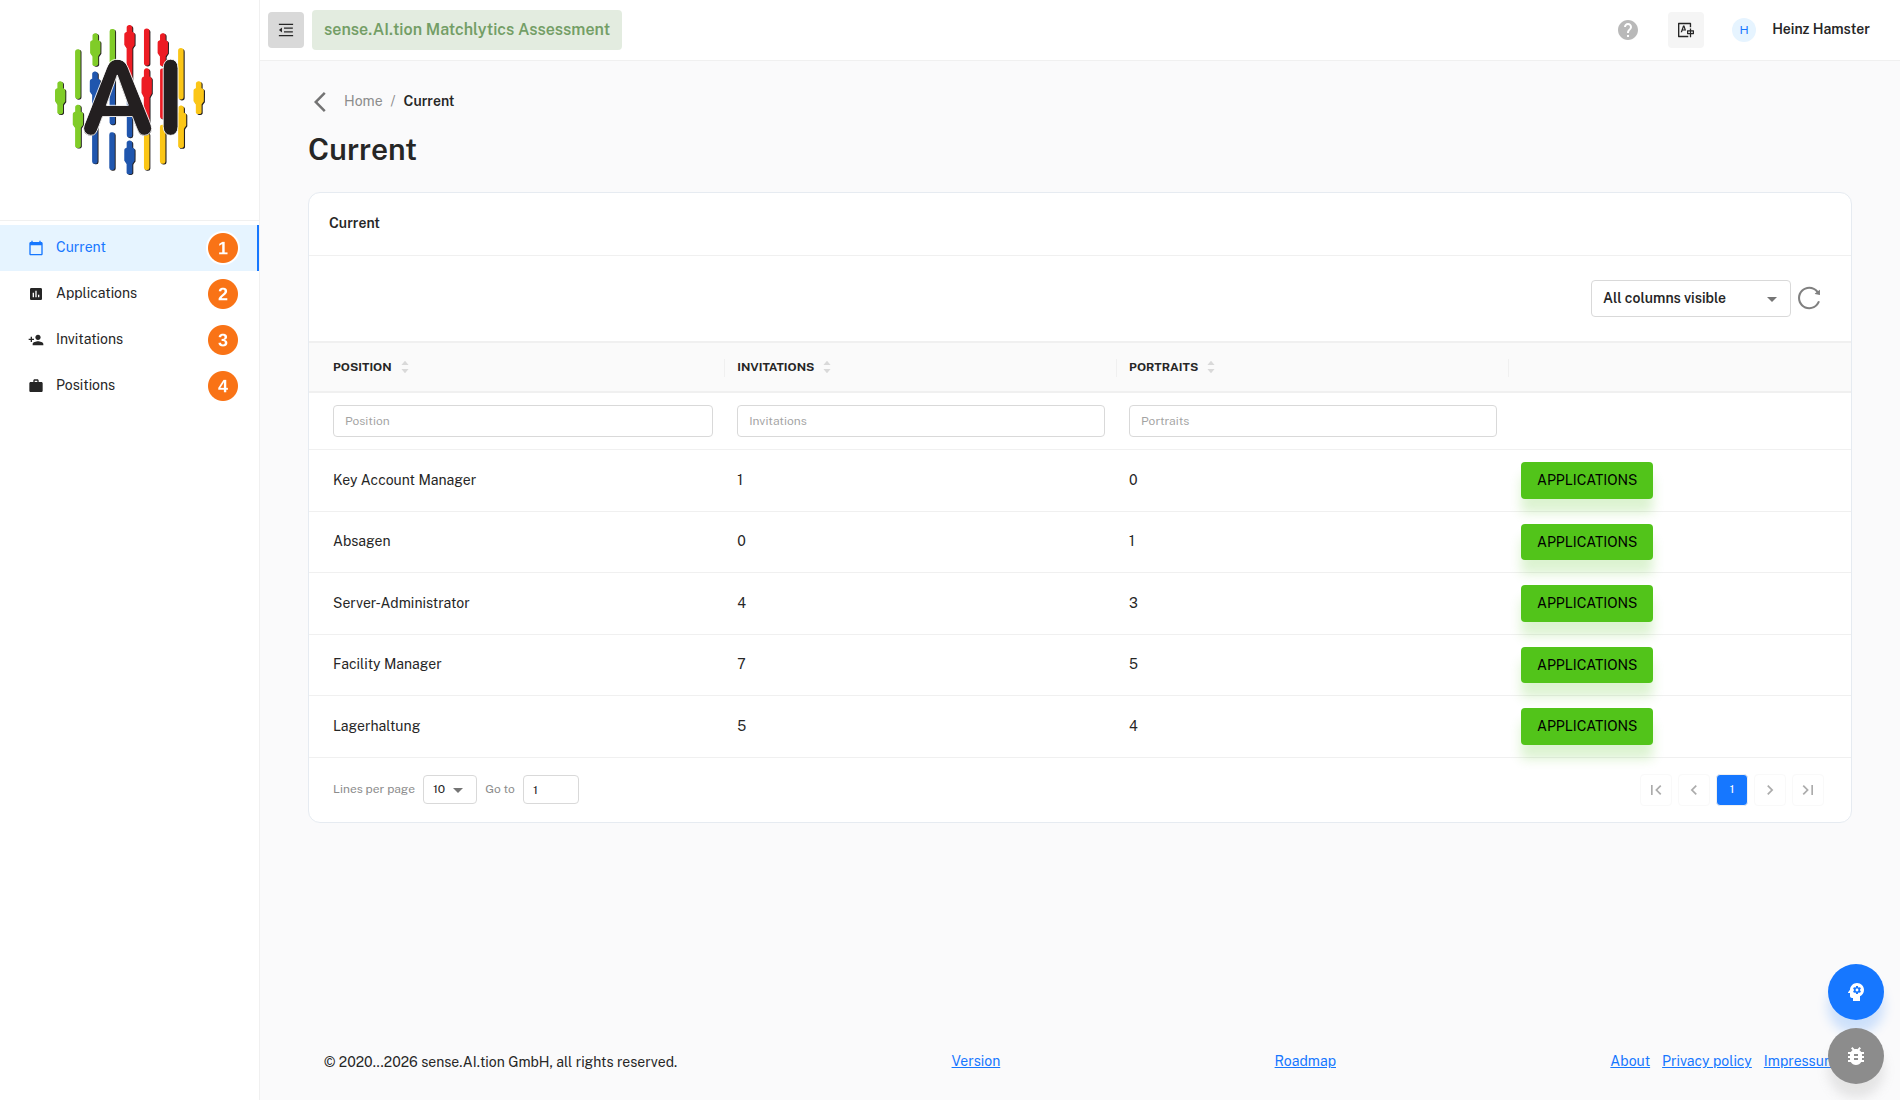The height and width of the screenshot is (1100, 1900).
Task: Open the help question mark icon
Action: 1628,30
